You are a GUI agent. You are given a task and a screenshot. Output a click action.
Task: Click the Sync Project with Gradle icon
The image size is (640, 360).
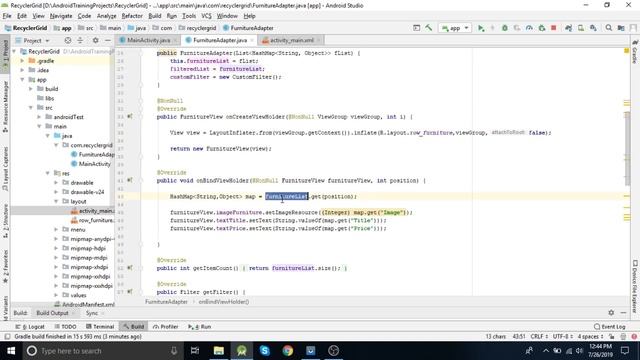568,28
